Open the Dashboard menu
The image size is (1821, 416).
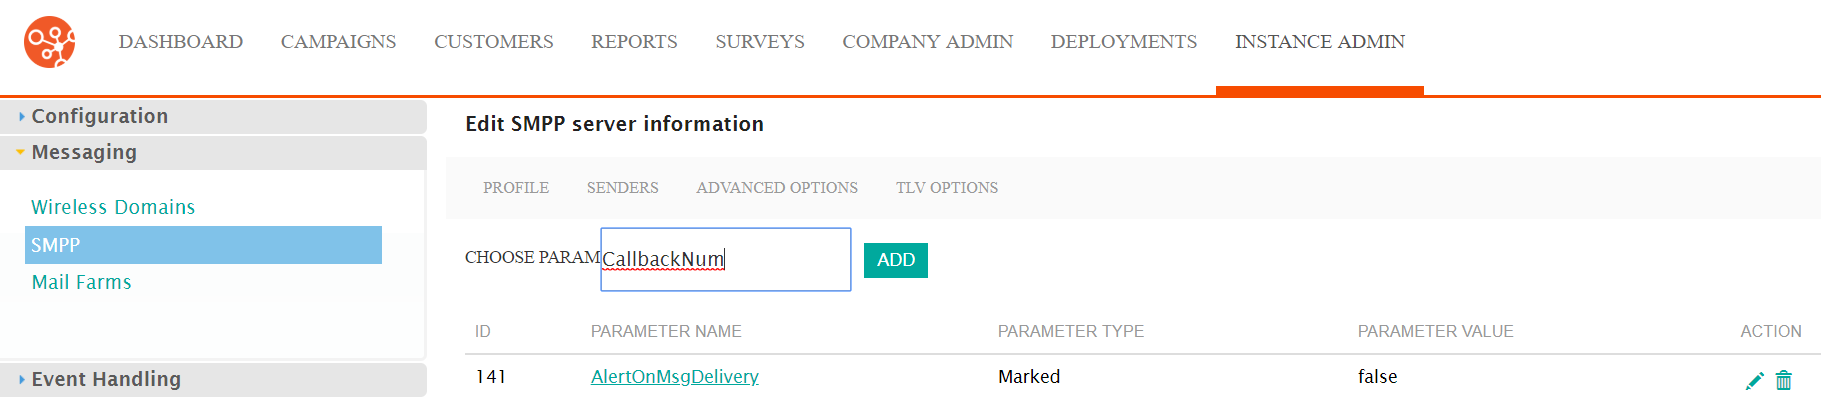click(x=181, y=41)
